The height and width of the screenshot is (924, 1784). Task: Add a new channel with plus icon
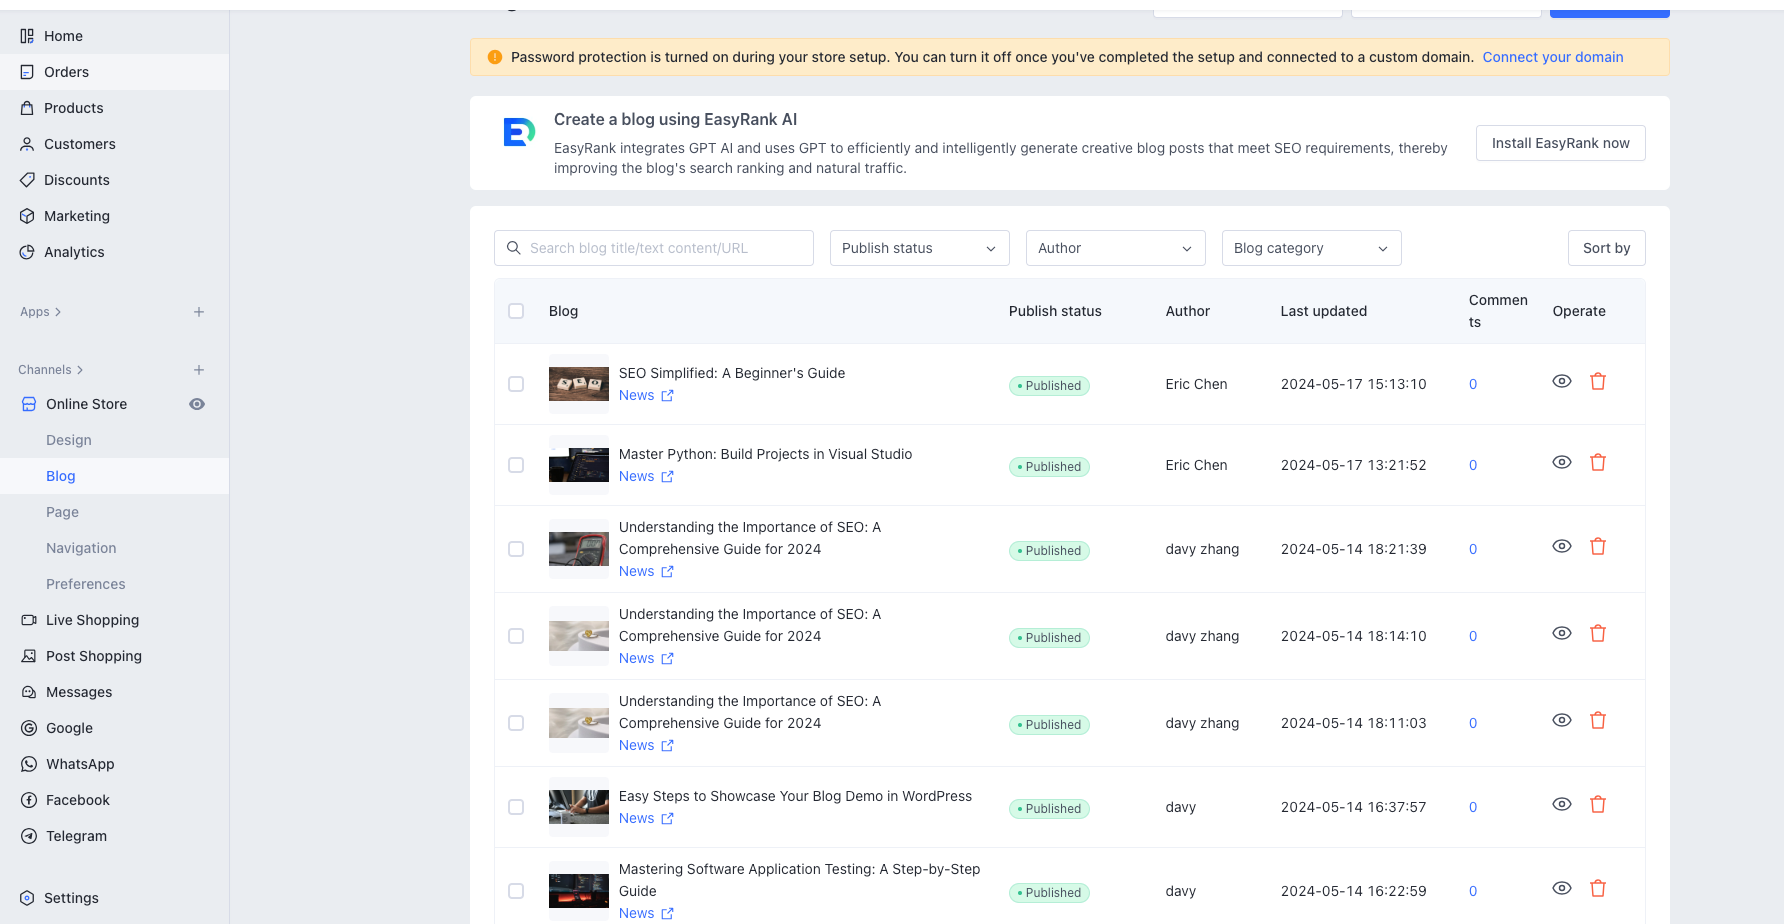(x=199, y=370)
